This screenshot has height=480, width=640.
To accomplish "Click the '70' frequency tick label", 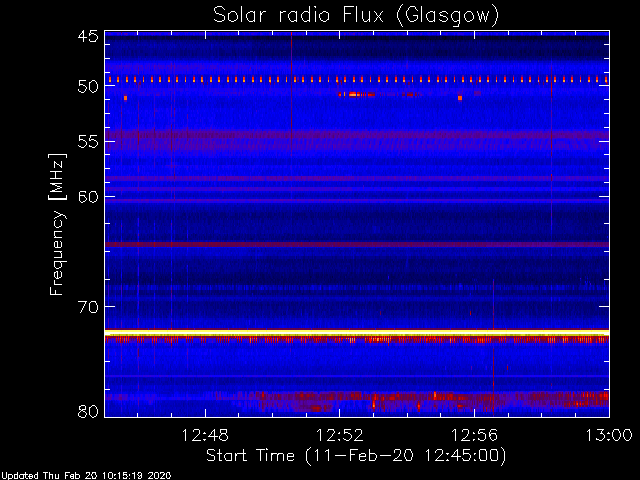I will [x=88, y=307].
